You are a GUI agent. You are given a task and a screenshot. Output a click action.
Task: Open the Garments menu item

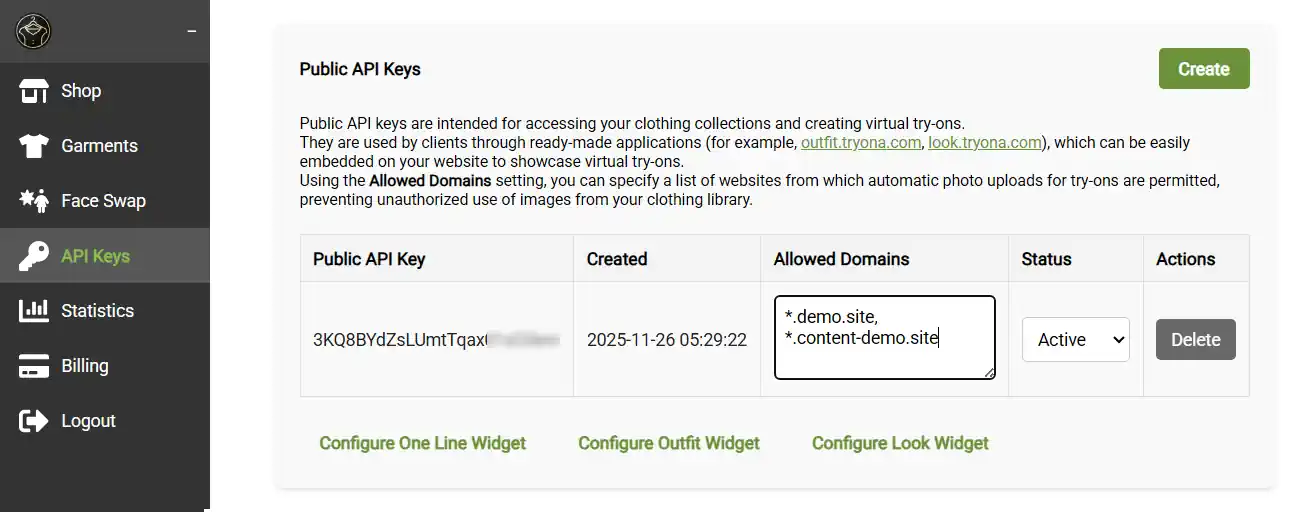(99, 146)
